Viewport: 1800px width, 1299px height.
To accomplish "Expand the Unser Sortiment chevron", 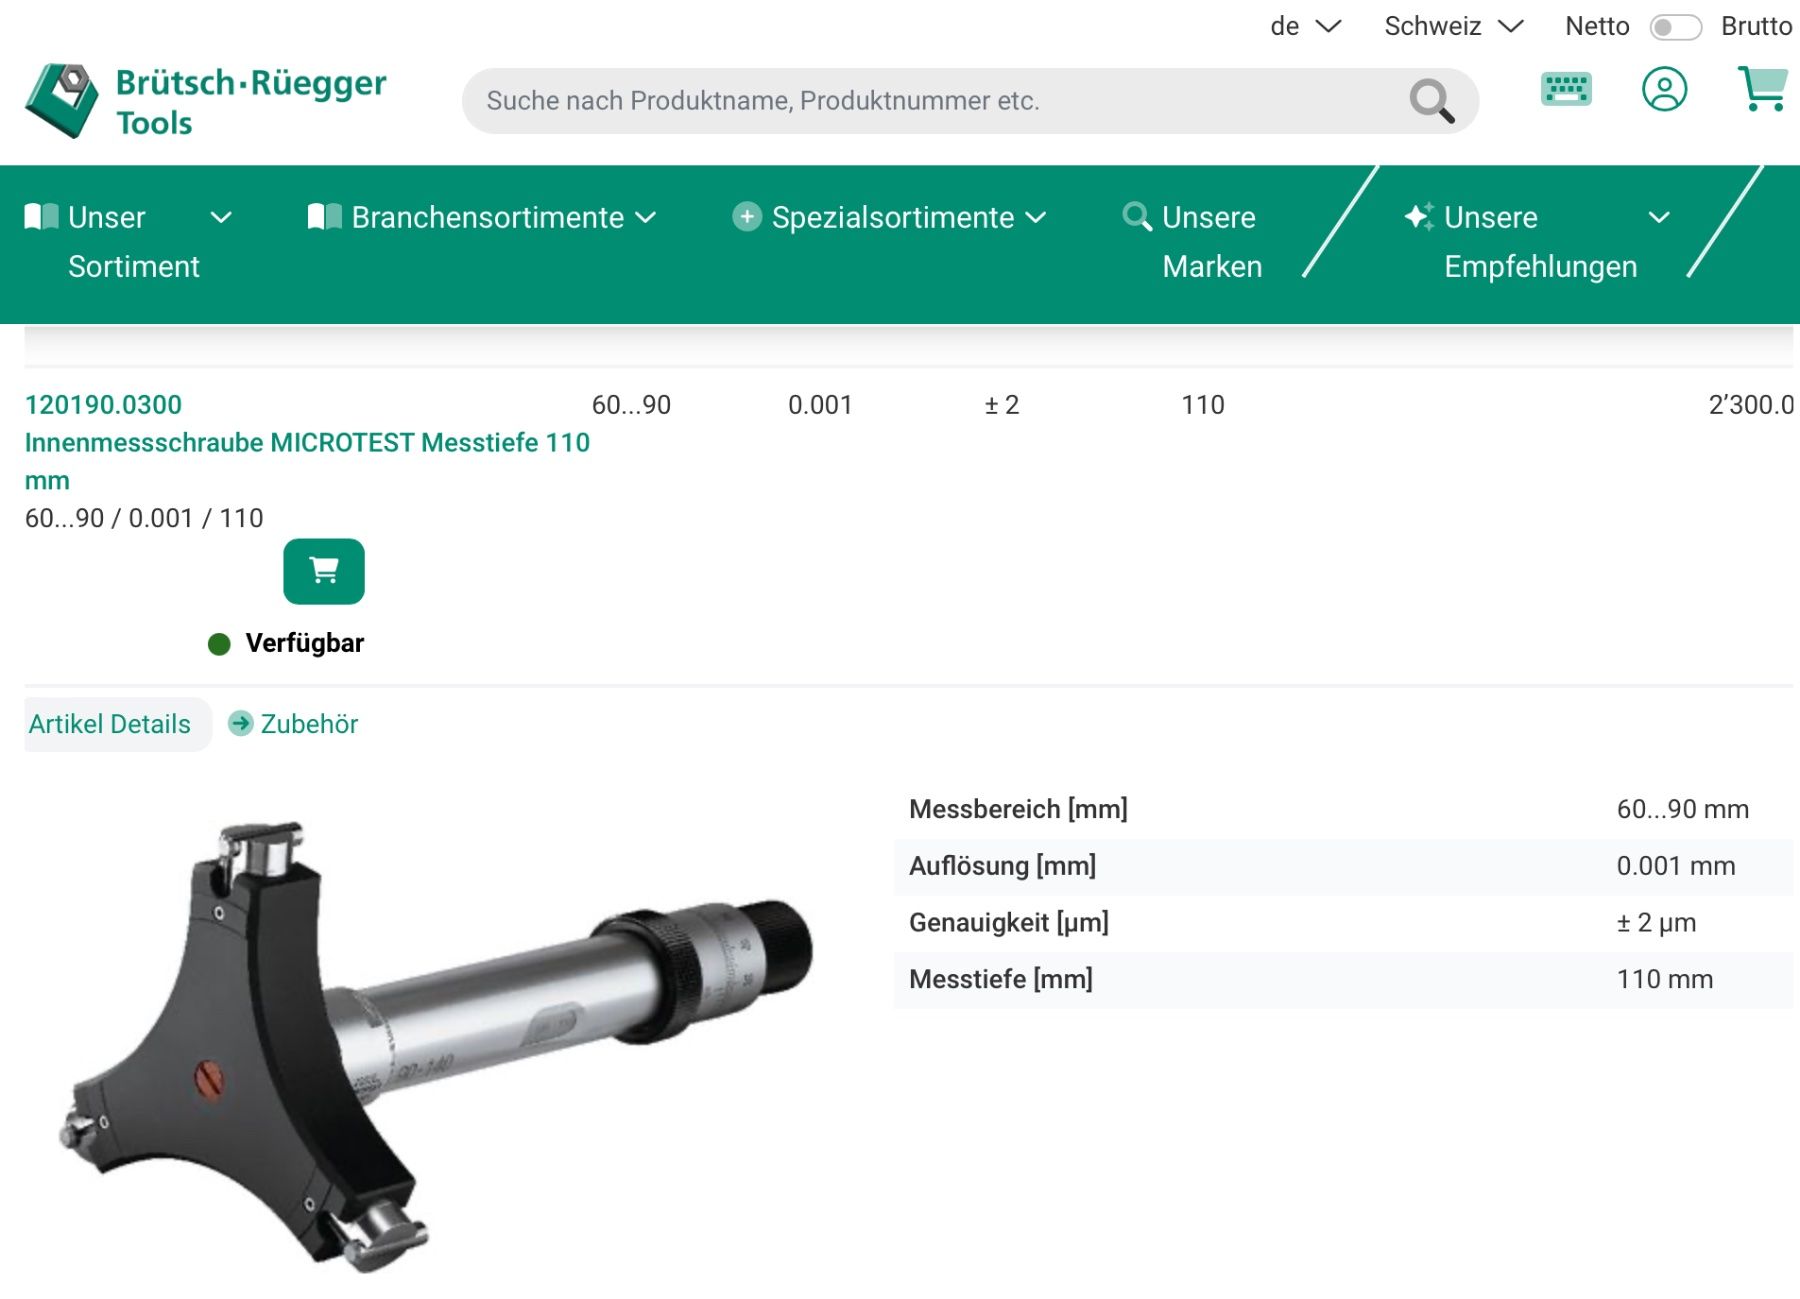I will [x=221, y=217].
